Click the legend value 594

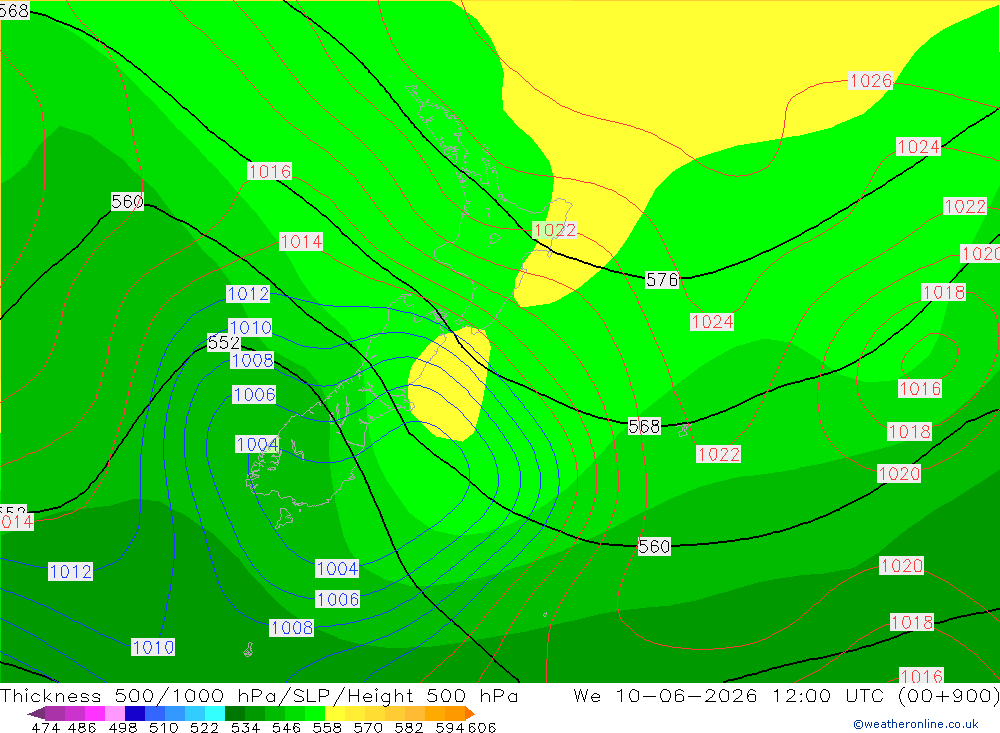(450, 727)
